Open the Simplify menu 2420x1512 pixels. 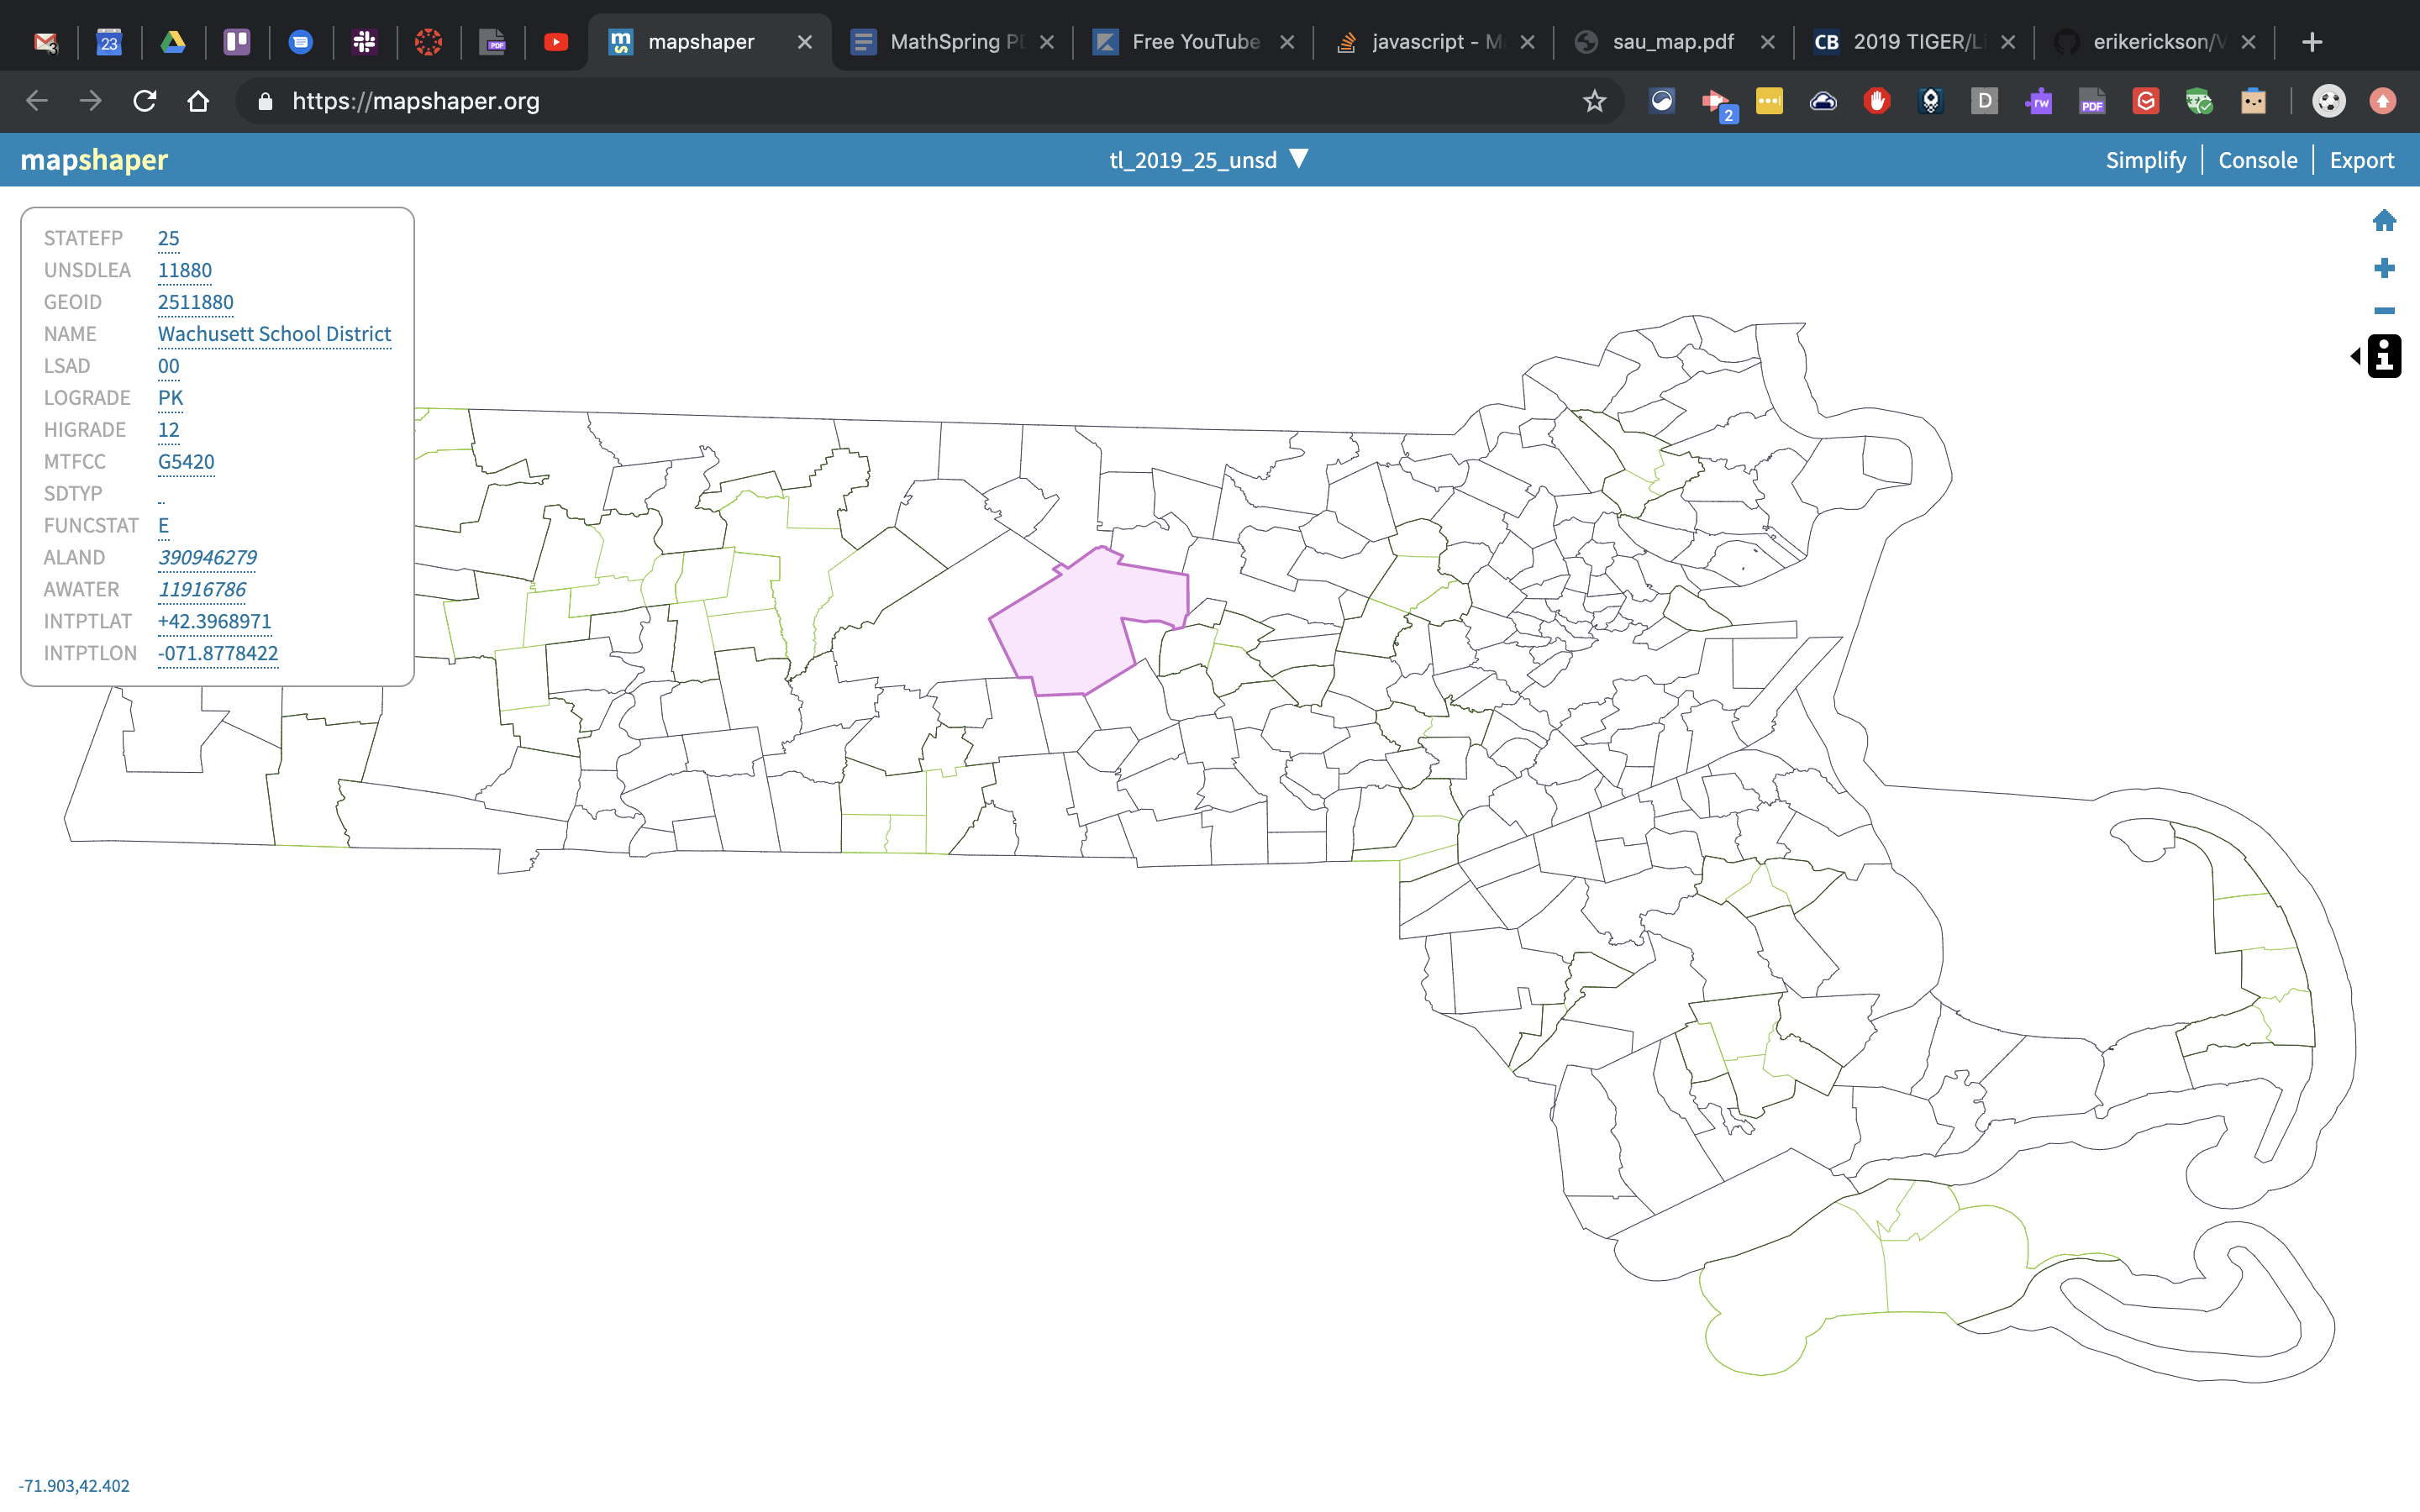coord(2145,160)
